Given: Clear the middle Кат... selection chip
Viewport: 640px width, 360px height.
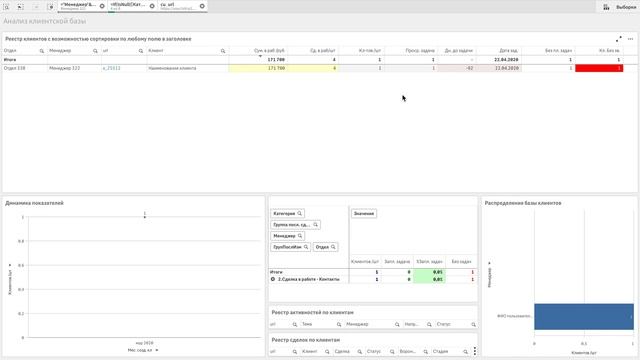Looking at the screenshot, I should click(x=152, y=6).
